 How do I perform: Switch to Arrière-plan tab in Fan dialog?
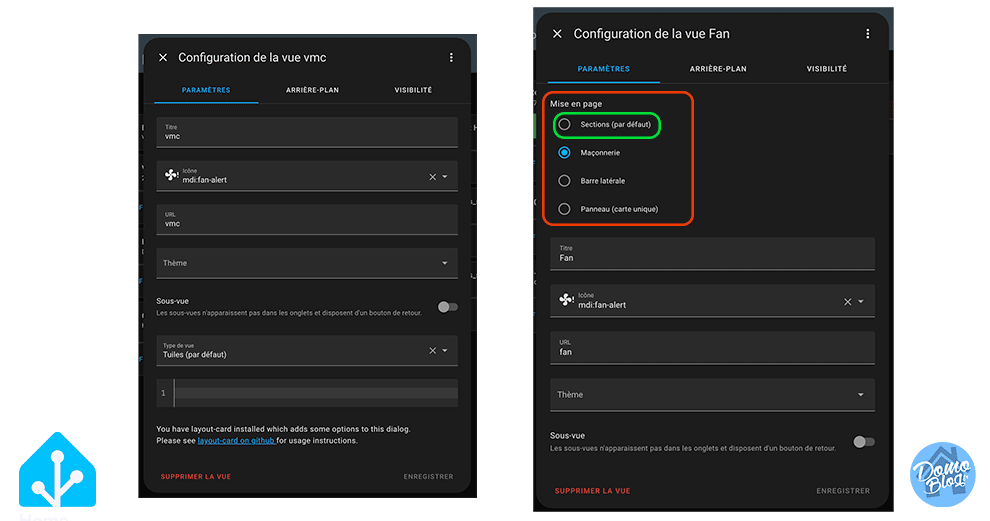click(718, 69)
